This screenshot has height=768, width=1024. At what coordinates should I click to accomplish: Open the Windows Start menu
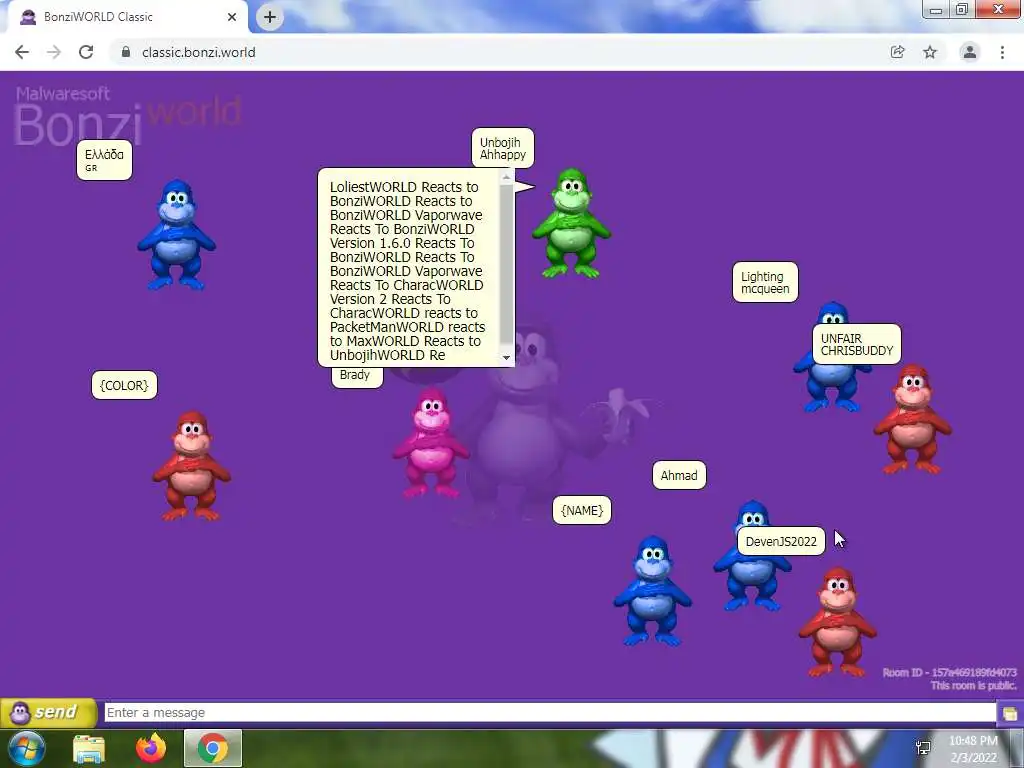[27, 748]
